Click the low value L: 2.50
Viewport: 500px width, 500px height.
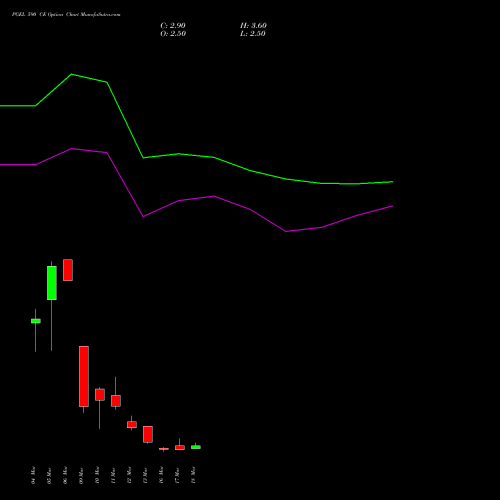tap(253, 34)
